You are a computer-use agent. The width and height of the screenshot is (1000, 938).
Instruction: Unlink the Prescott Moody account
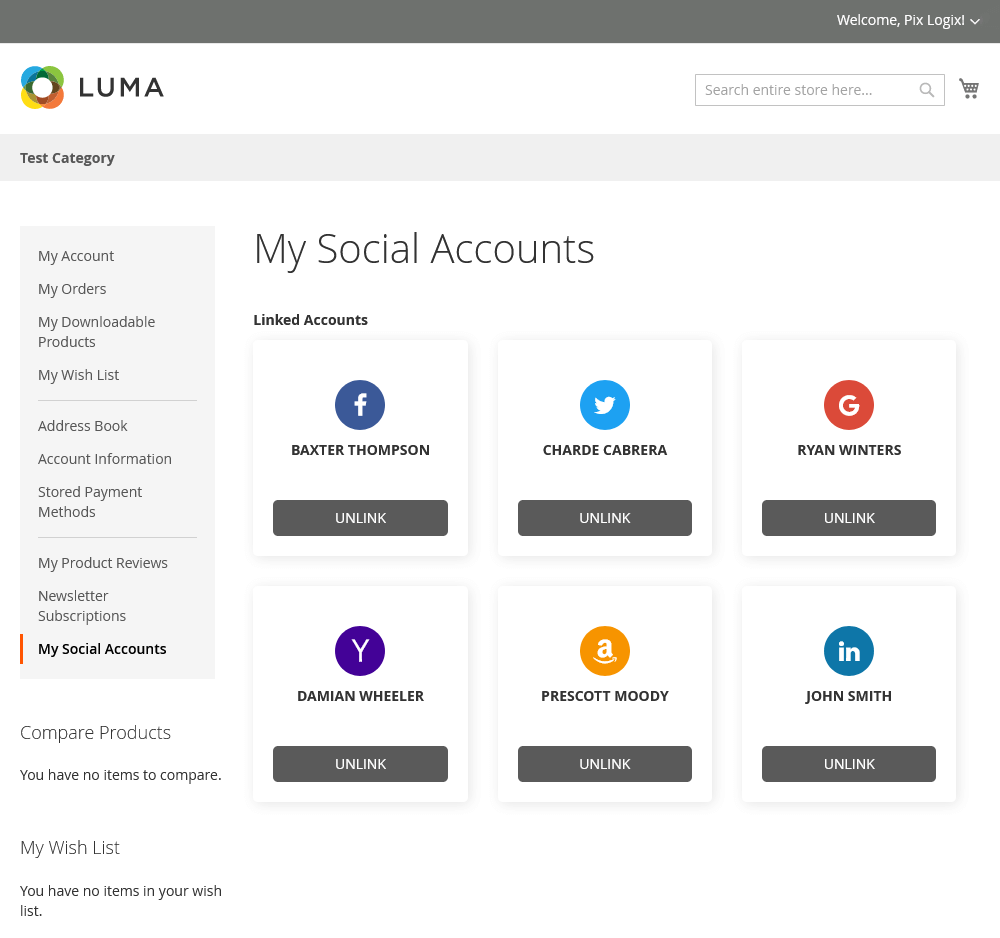point(604,763)
